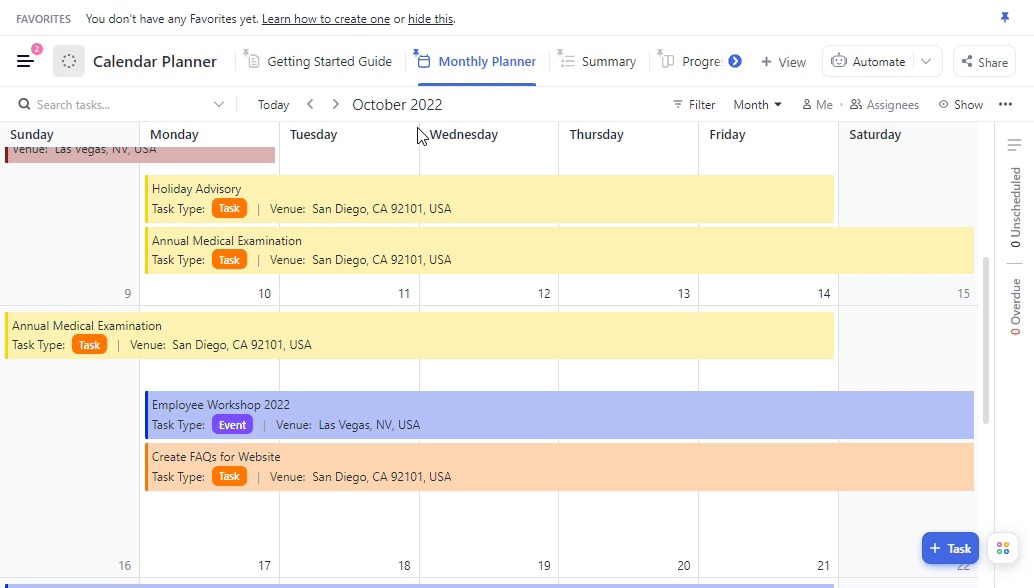Click the purple Employee Workshop 2022 event
Screen dimensions: 1034x588
[558, 415]
